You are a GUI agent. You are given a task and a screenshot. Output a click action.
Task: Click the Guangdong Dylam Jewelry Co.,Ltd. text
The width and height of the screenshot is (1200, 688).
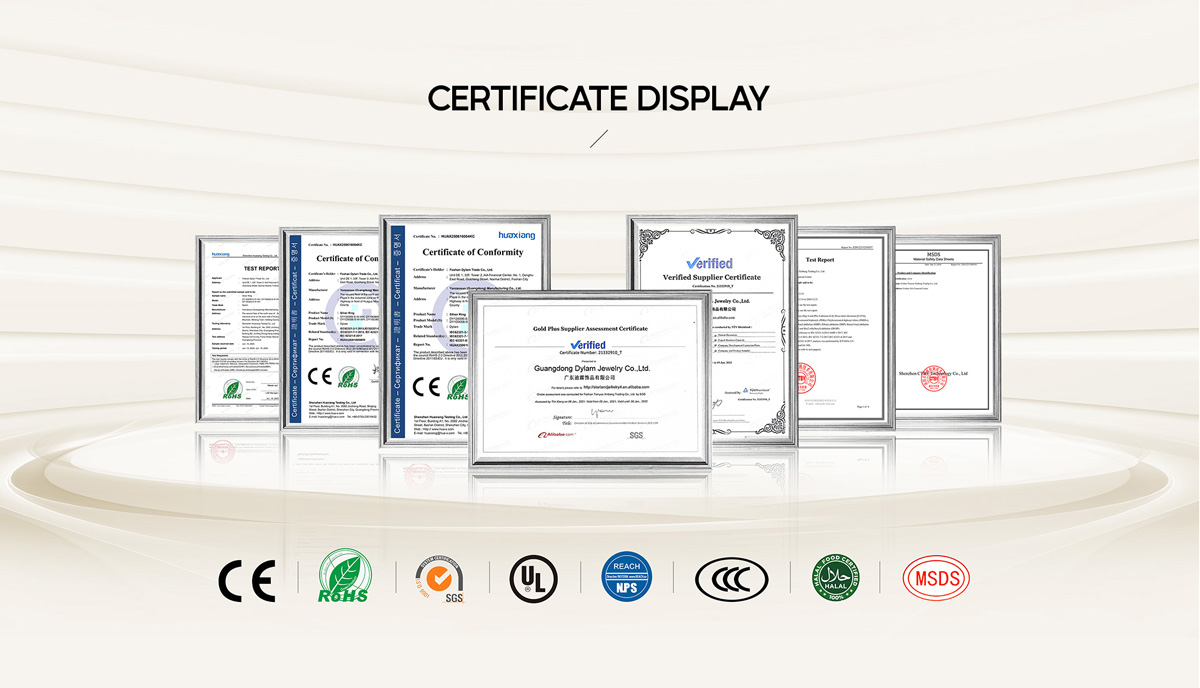592,368
